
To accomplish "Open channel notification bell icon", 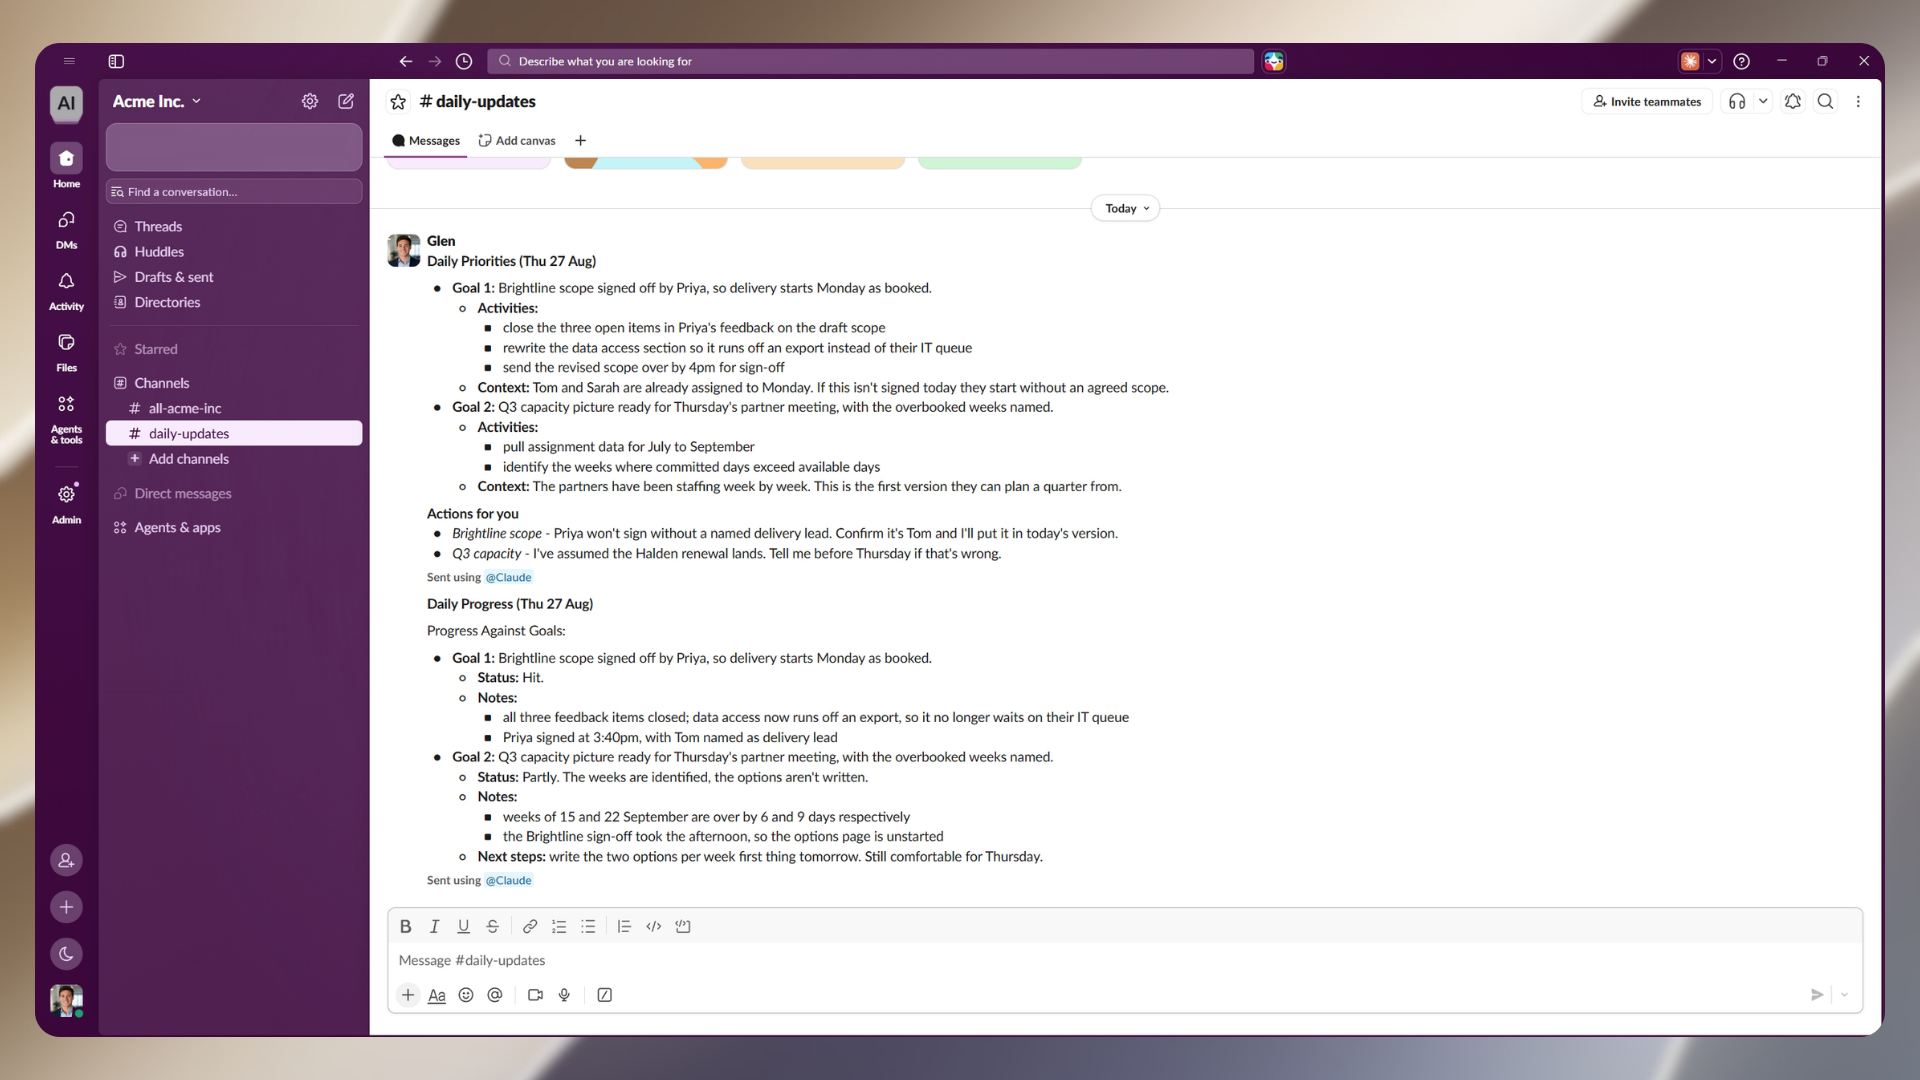I will tap(1793, 101).
